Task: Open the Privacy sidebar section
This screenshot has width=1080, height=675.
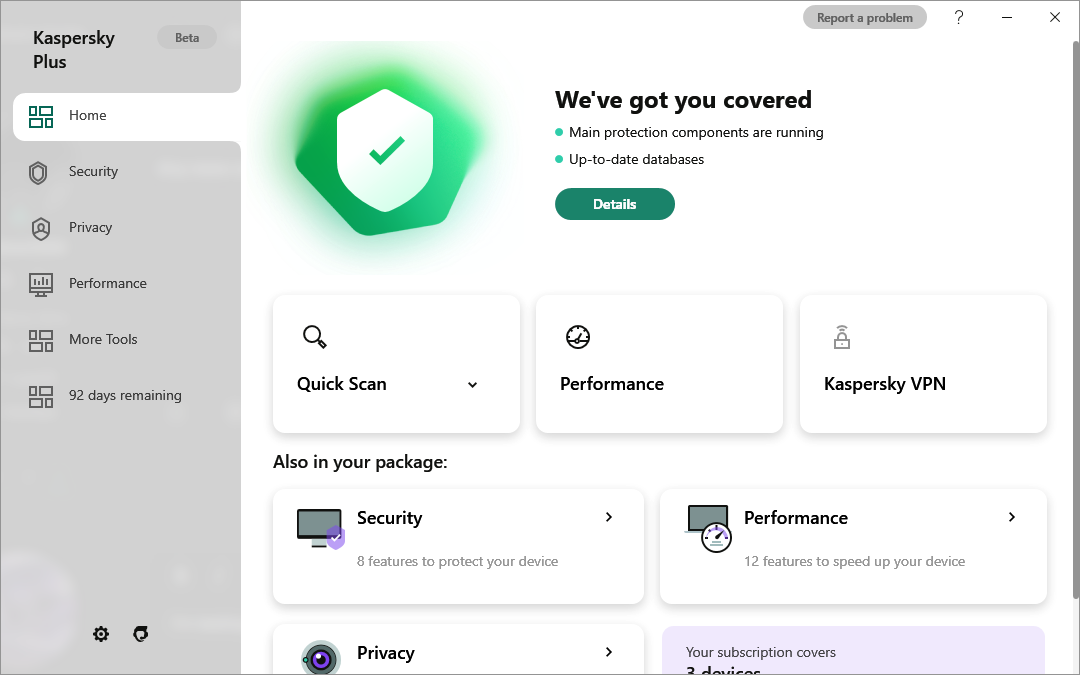Action: tap(90, 228)
